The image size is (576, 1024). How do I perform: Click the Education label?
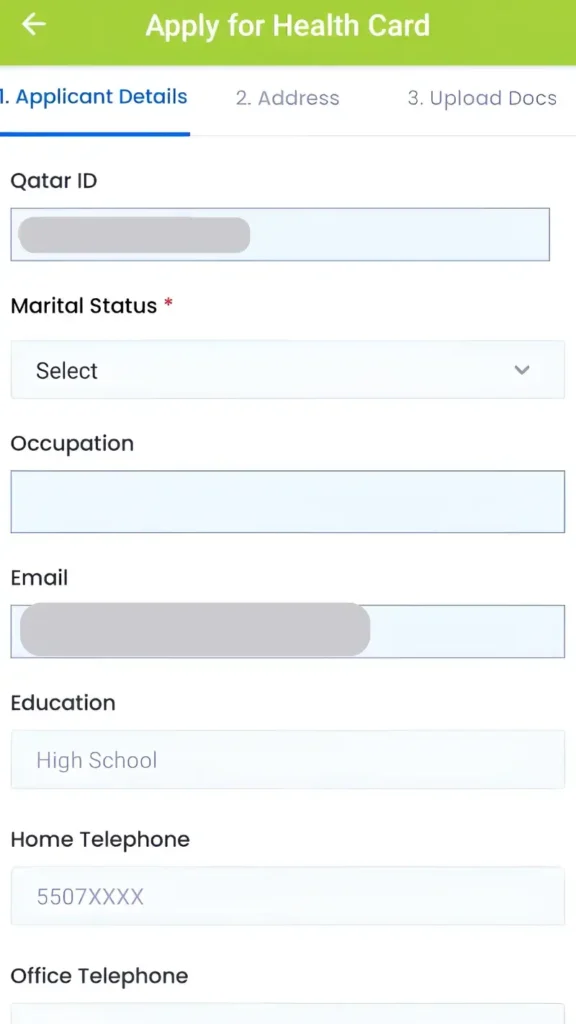[x=63, y=703]
